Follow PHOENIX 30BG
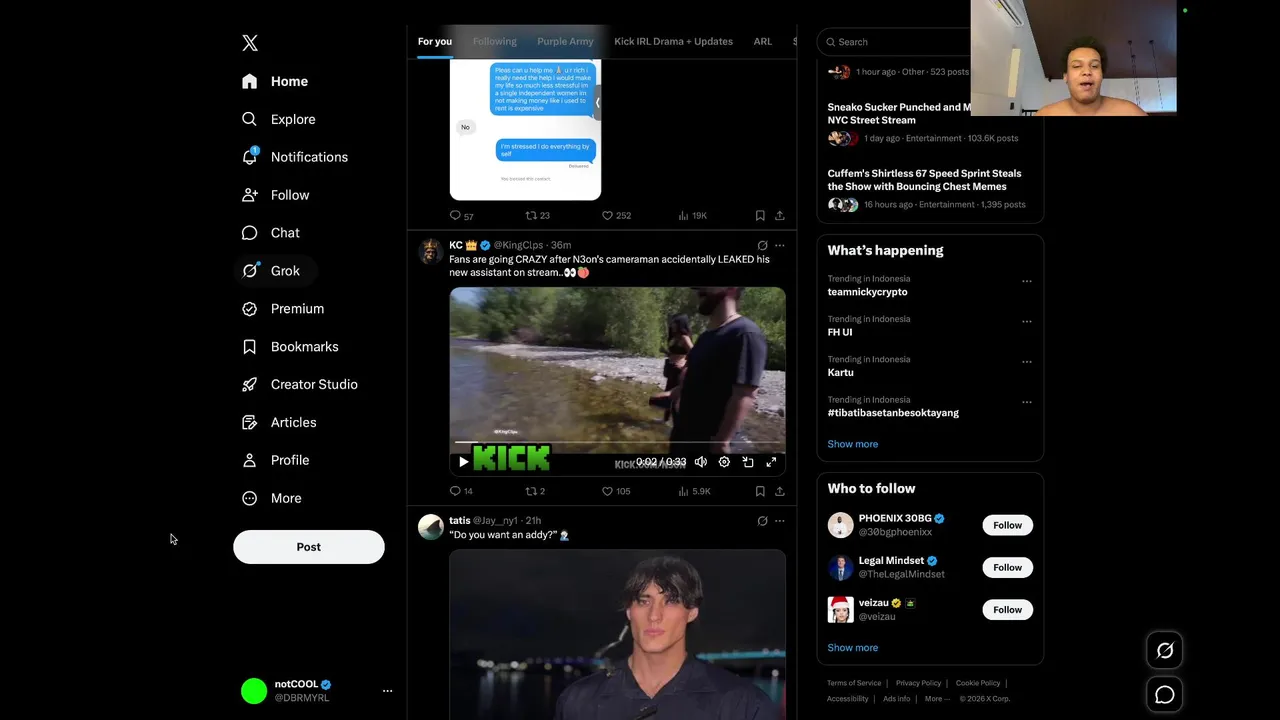Screen dimensions: 1280x720 coord(1007,525)
